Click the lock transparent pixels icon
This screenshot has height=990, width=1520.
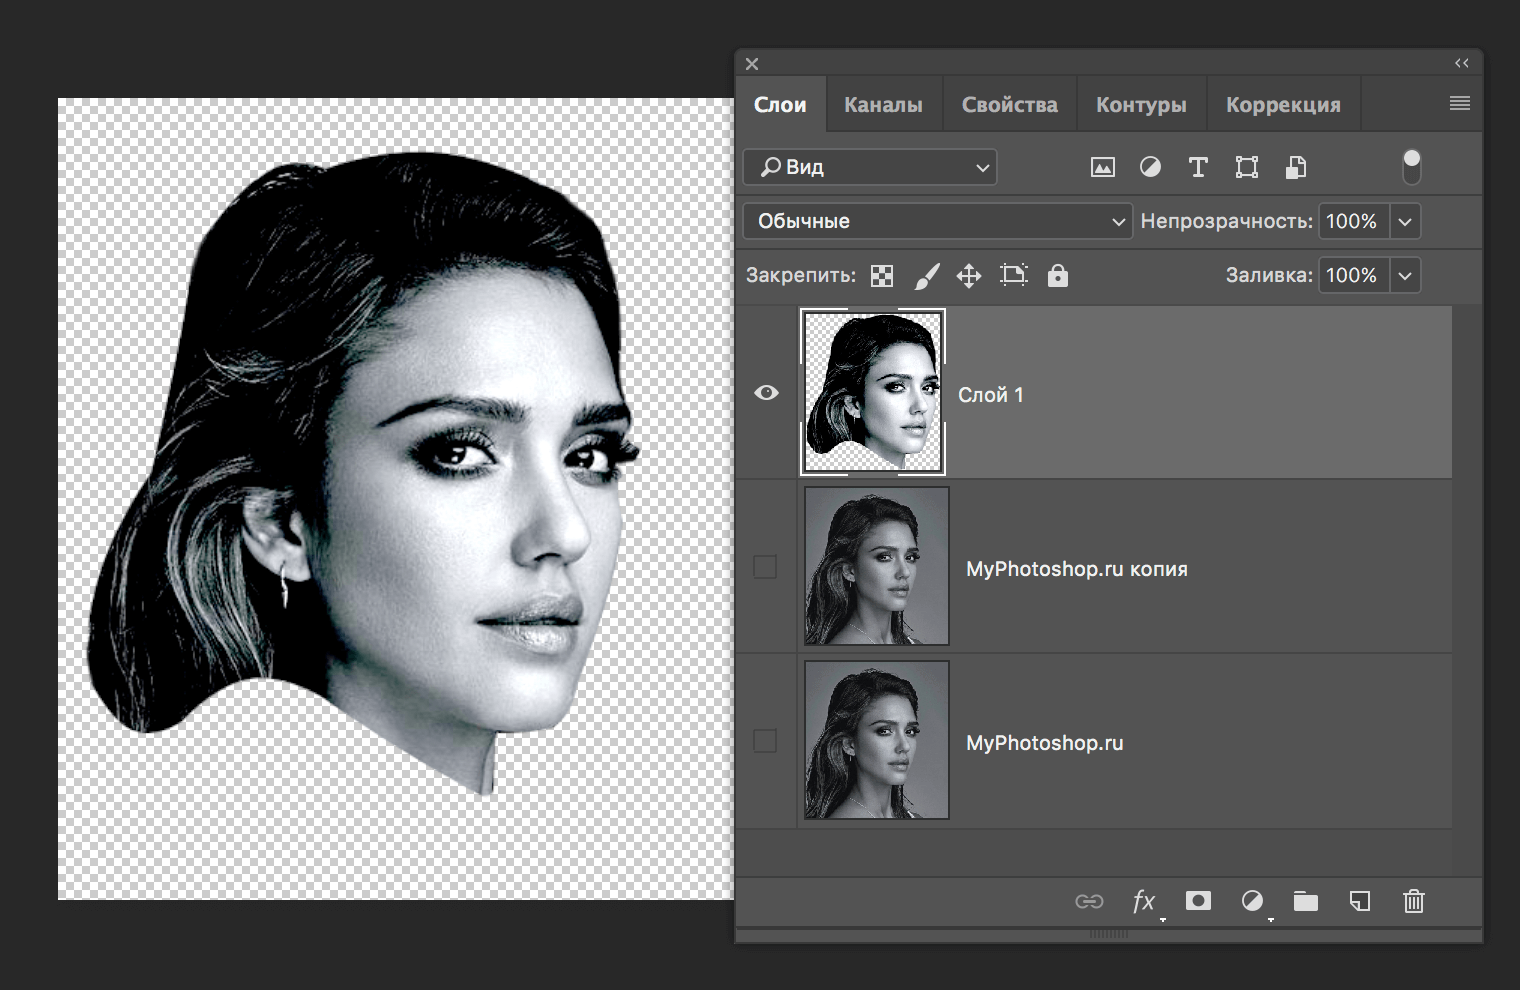pyautogui.click(x=882, y=276)
